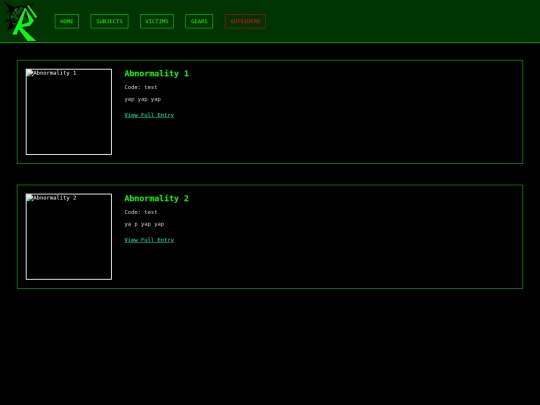Select the 'Code: test' text under Abnormality 2
Viewport: 540px width, 405px height.
[141, 212]
